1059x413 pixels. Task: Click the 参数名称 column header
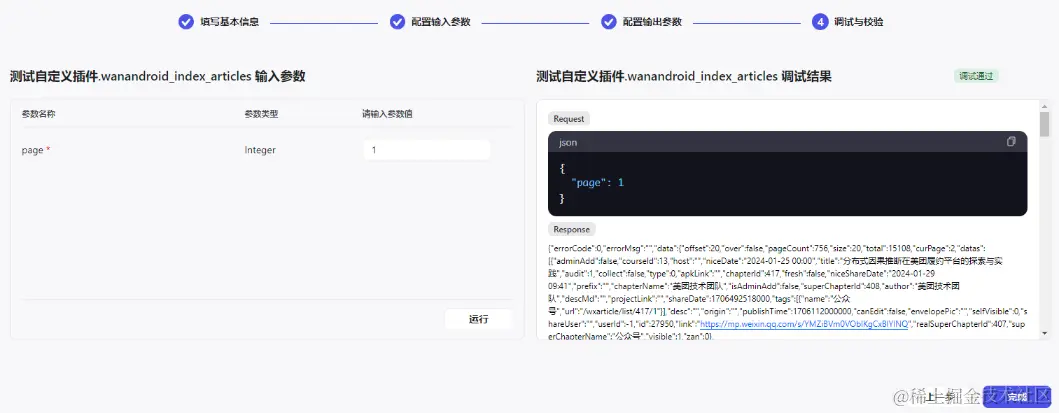click(x=38, y=114)
